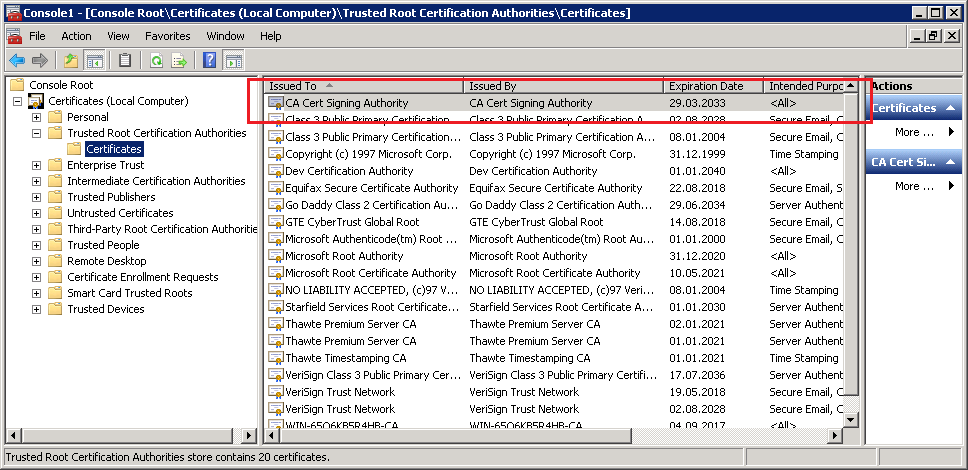Click the Export List toolbar icon

pyautogui.click(x=179, y=60)
